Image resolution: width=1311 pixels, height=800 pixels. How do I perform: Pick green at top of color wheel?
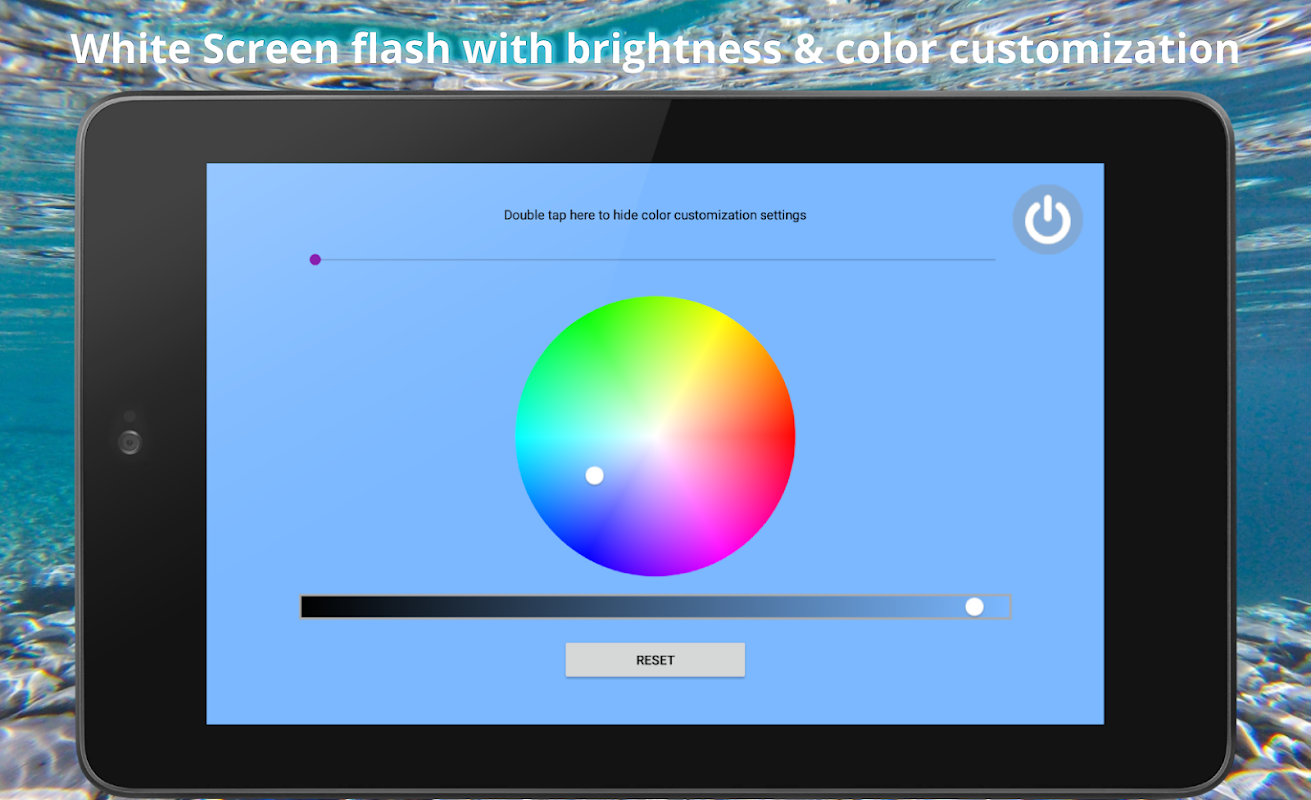588,320
